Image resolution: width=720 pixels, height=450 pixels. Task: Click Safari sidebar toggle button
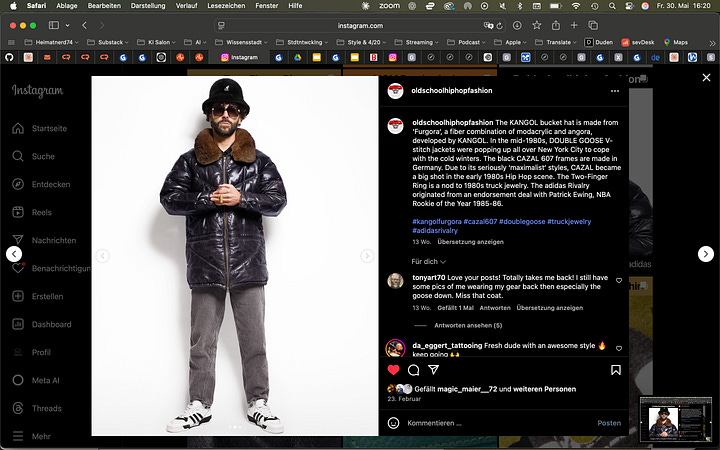[54, 25]
